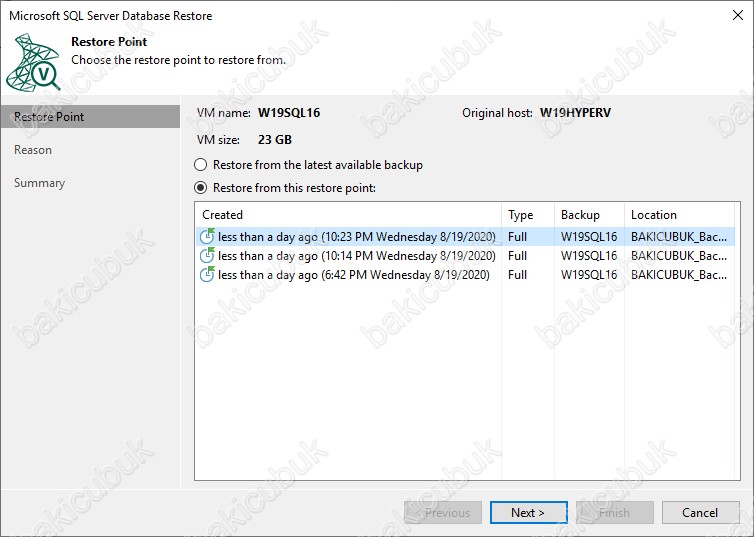The height and width of the screenshot is (537, 754).
Task: Click the Original host value W19HYPERV
Action: pyautogui.click(x=576, y=113)
